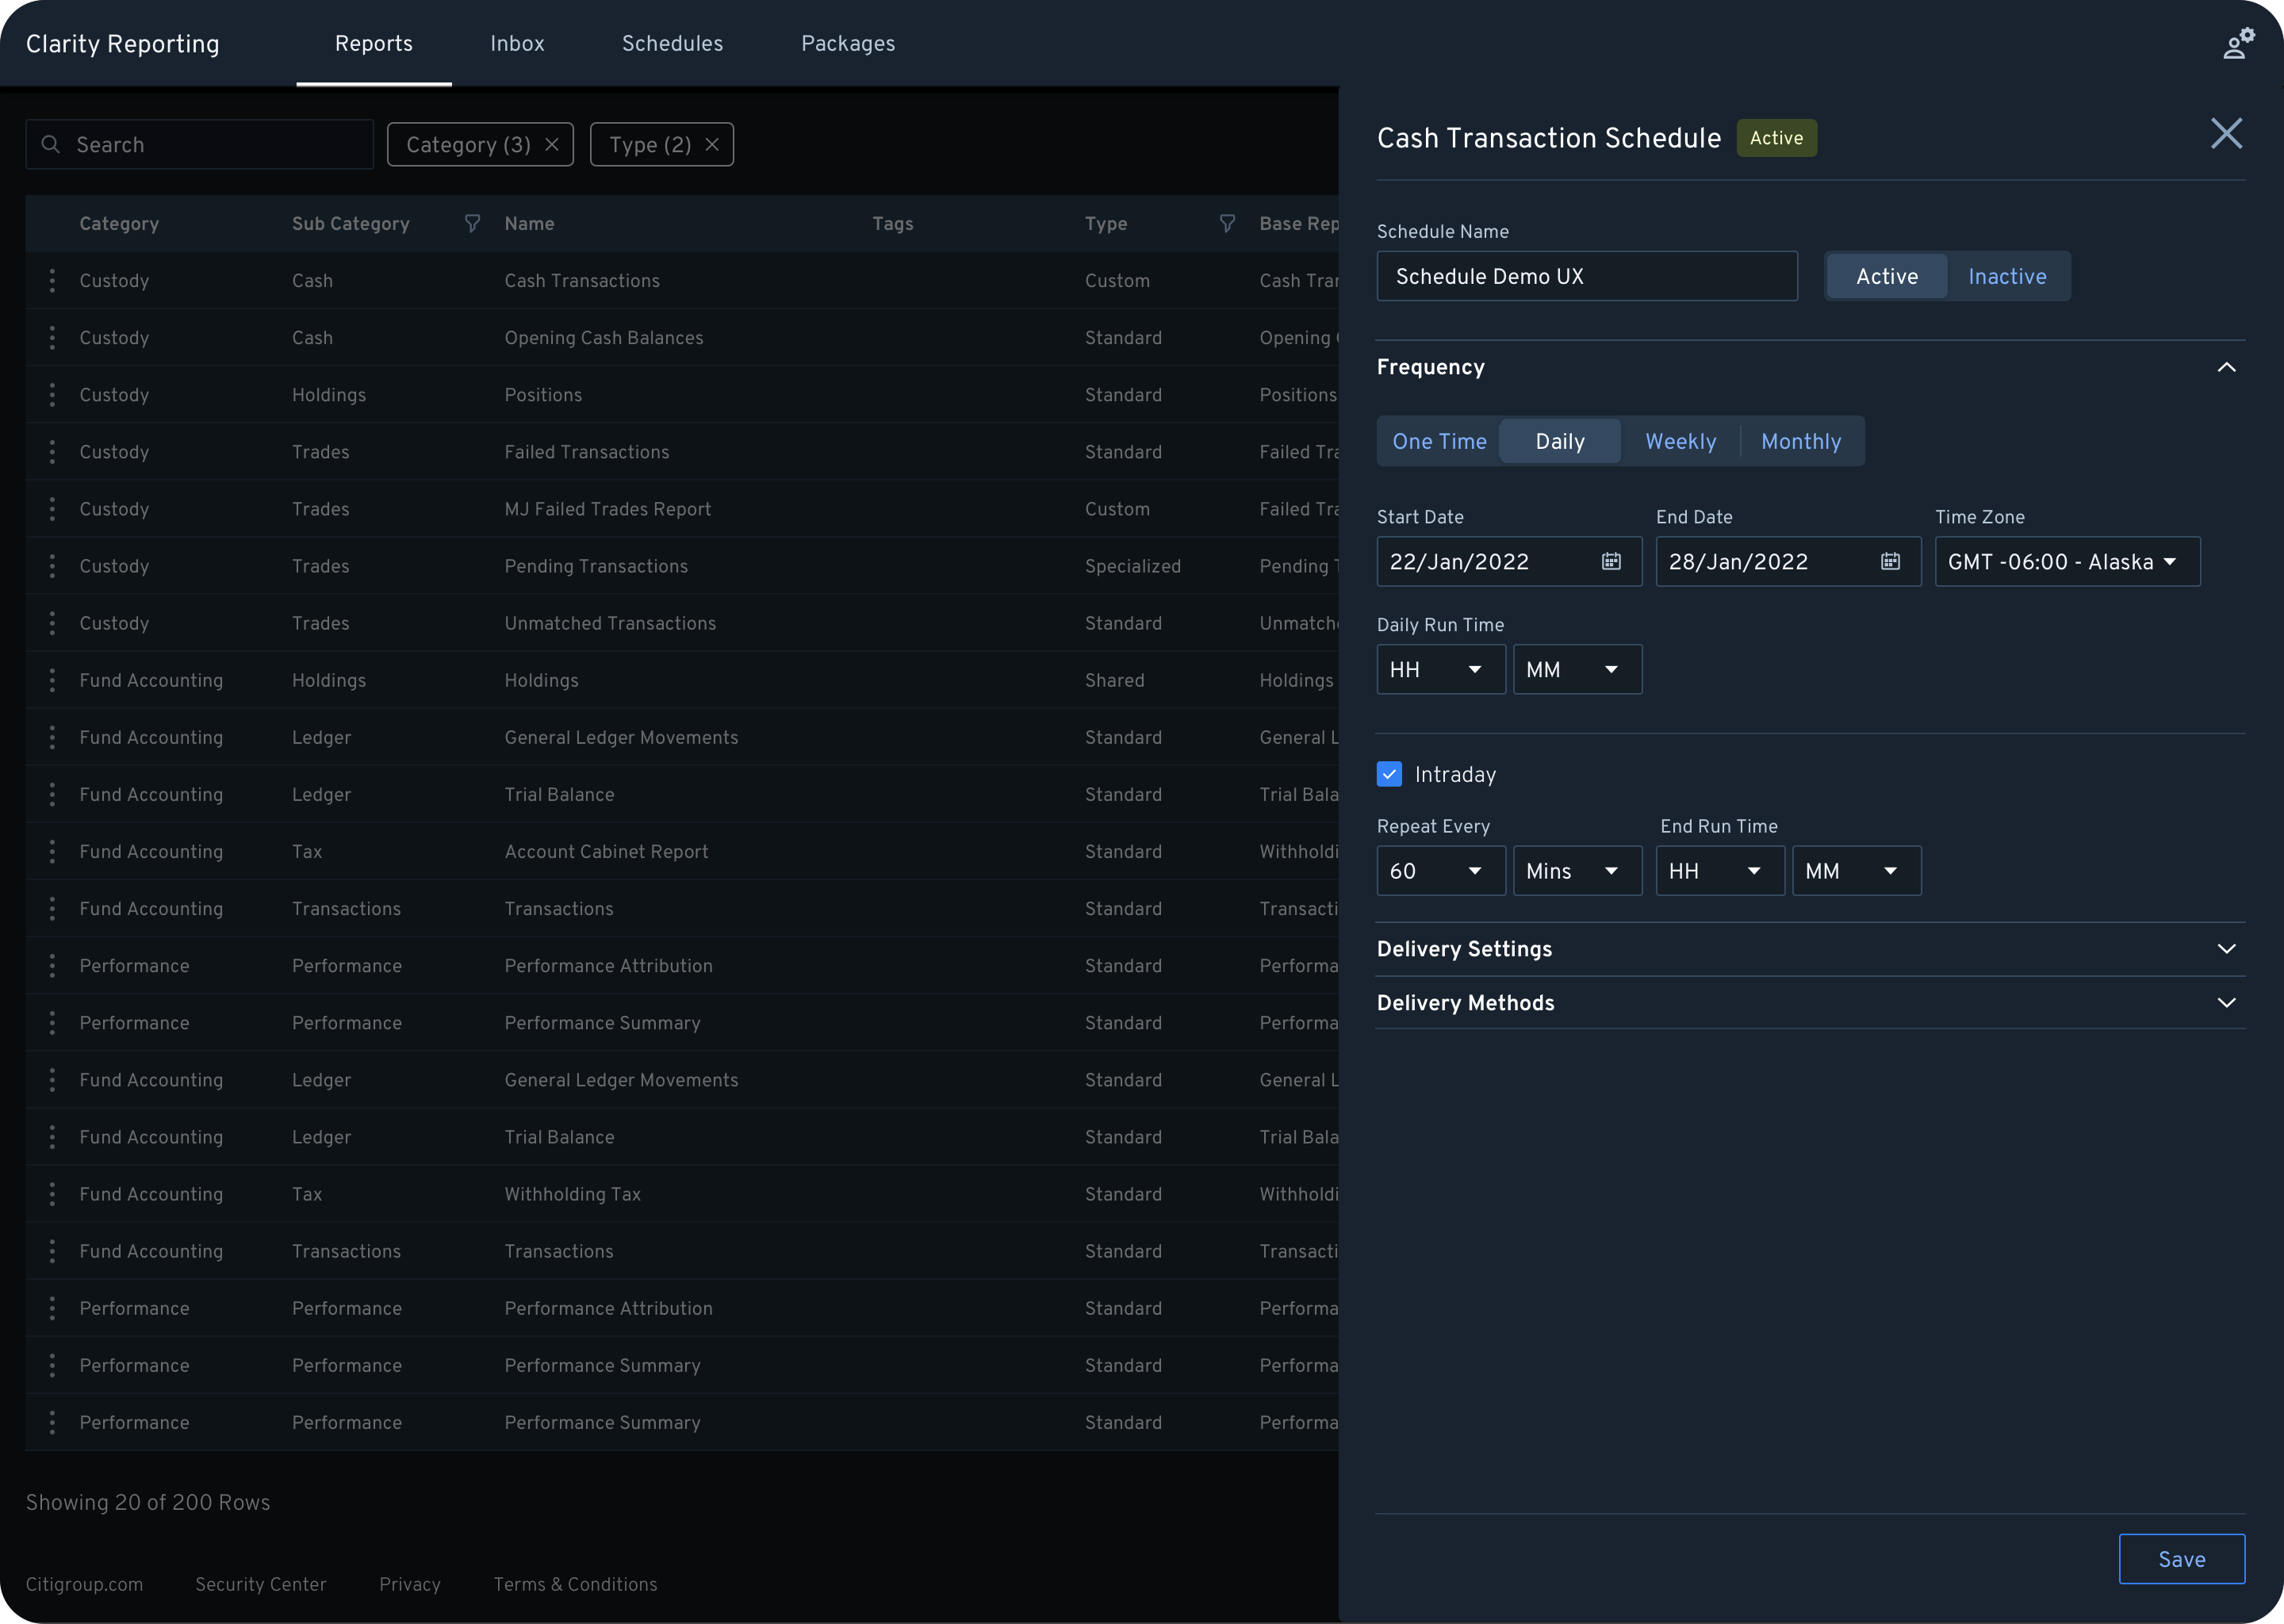Remove the Type (2) filter chip
2284x1624 pixels.
[x=712, y=145]
